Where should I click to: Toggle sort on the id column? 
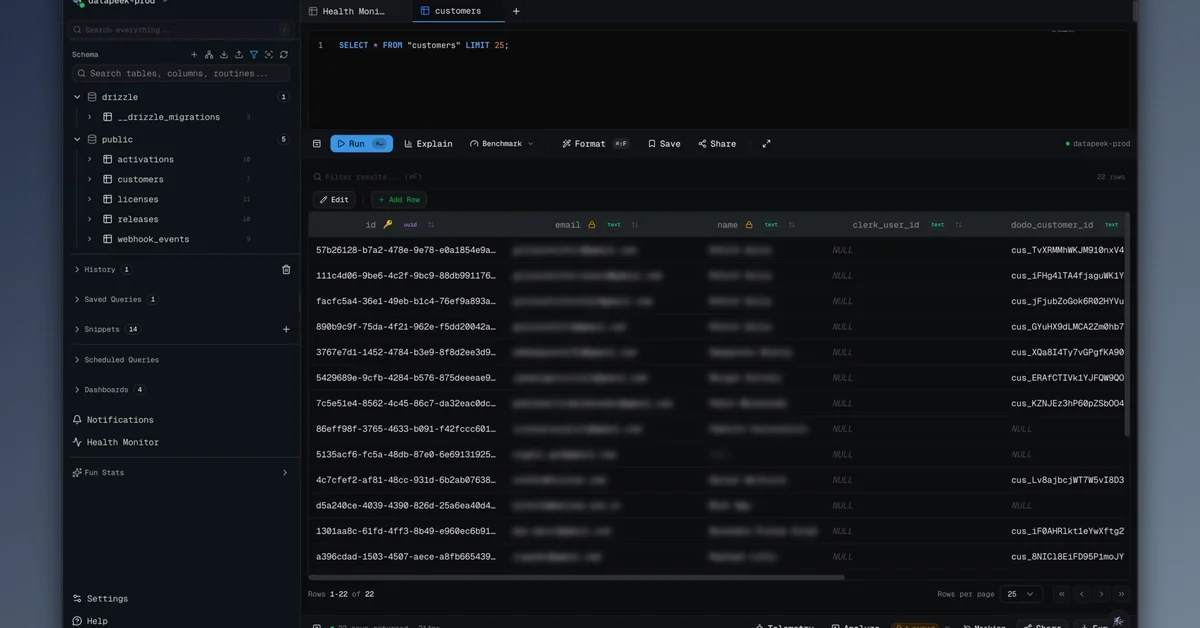click(x=431, y=225)
